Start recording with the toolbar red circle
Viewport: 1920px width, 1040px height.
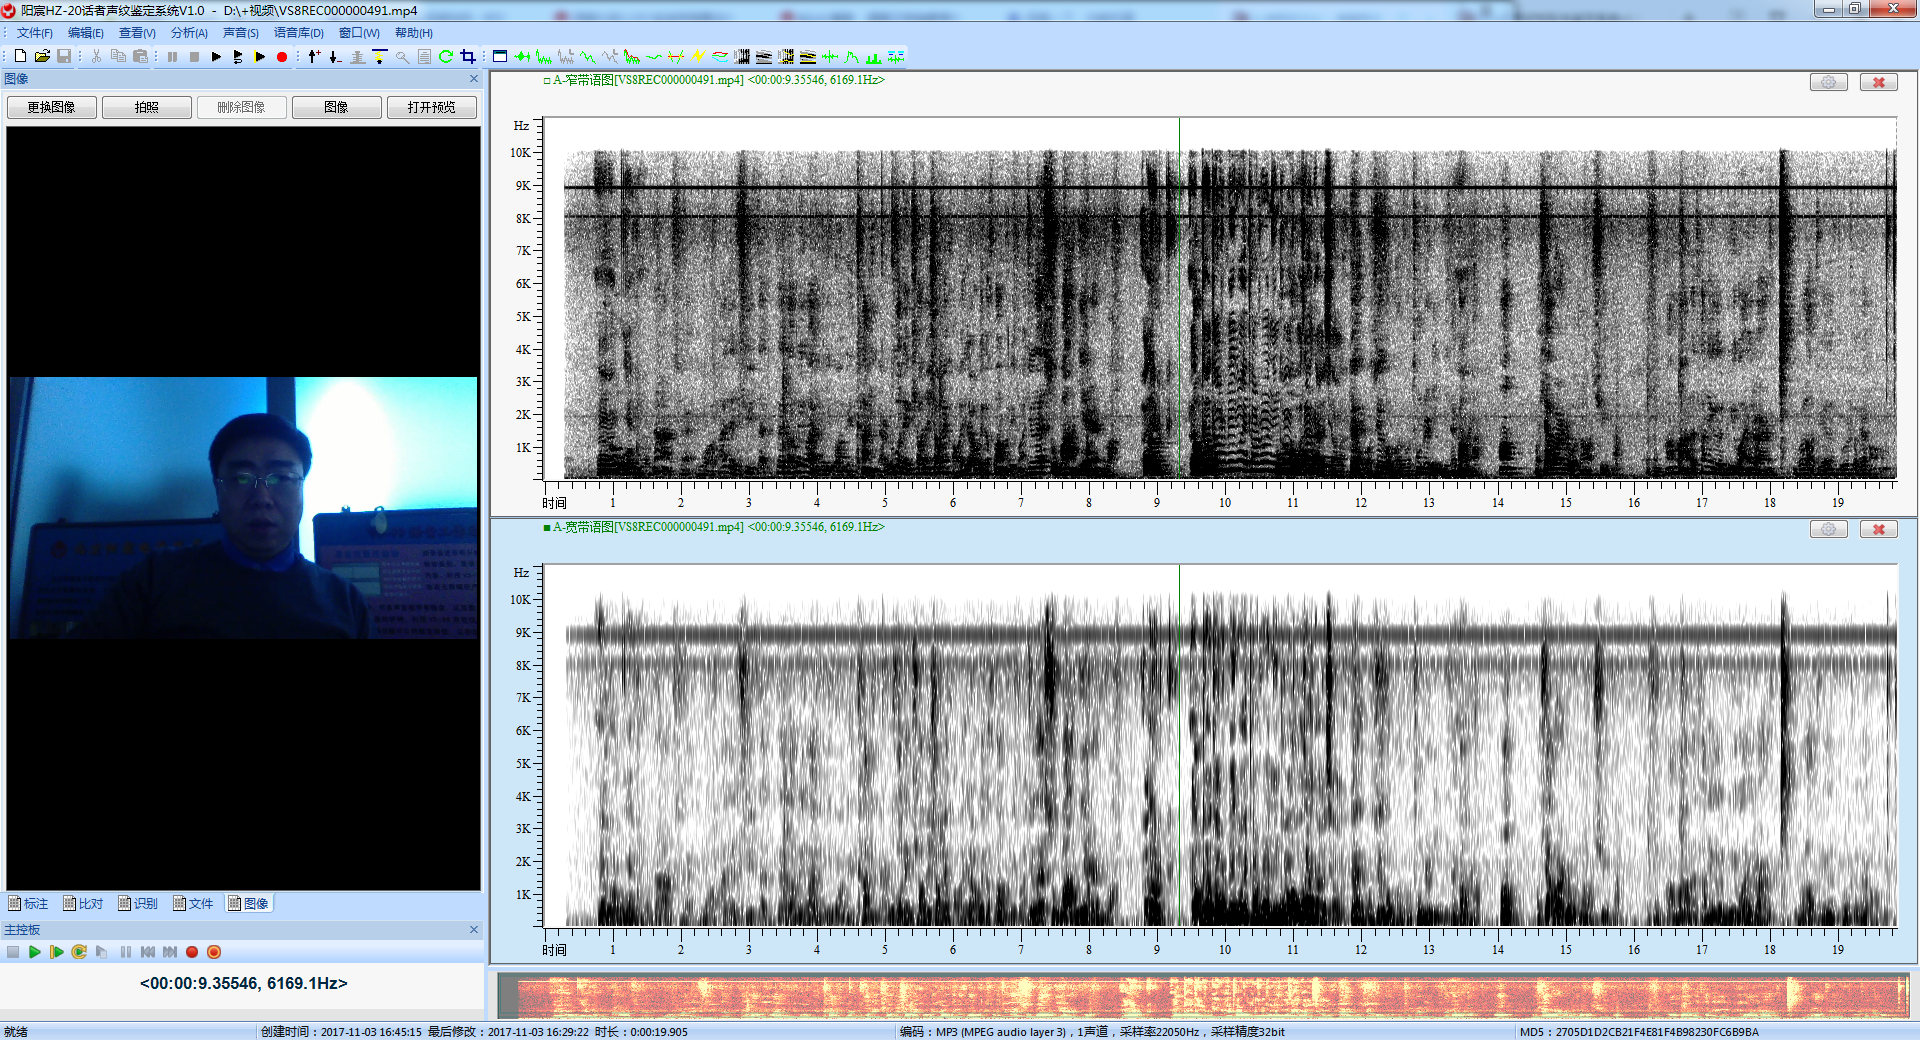click(282, 57)
